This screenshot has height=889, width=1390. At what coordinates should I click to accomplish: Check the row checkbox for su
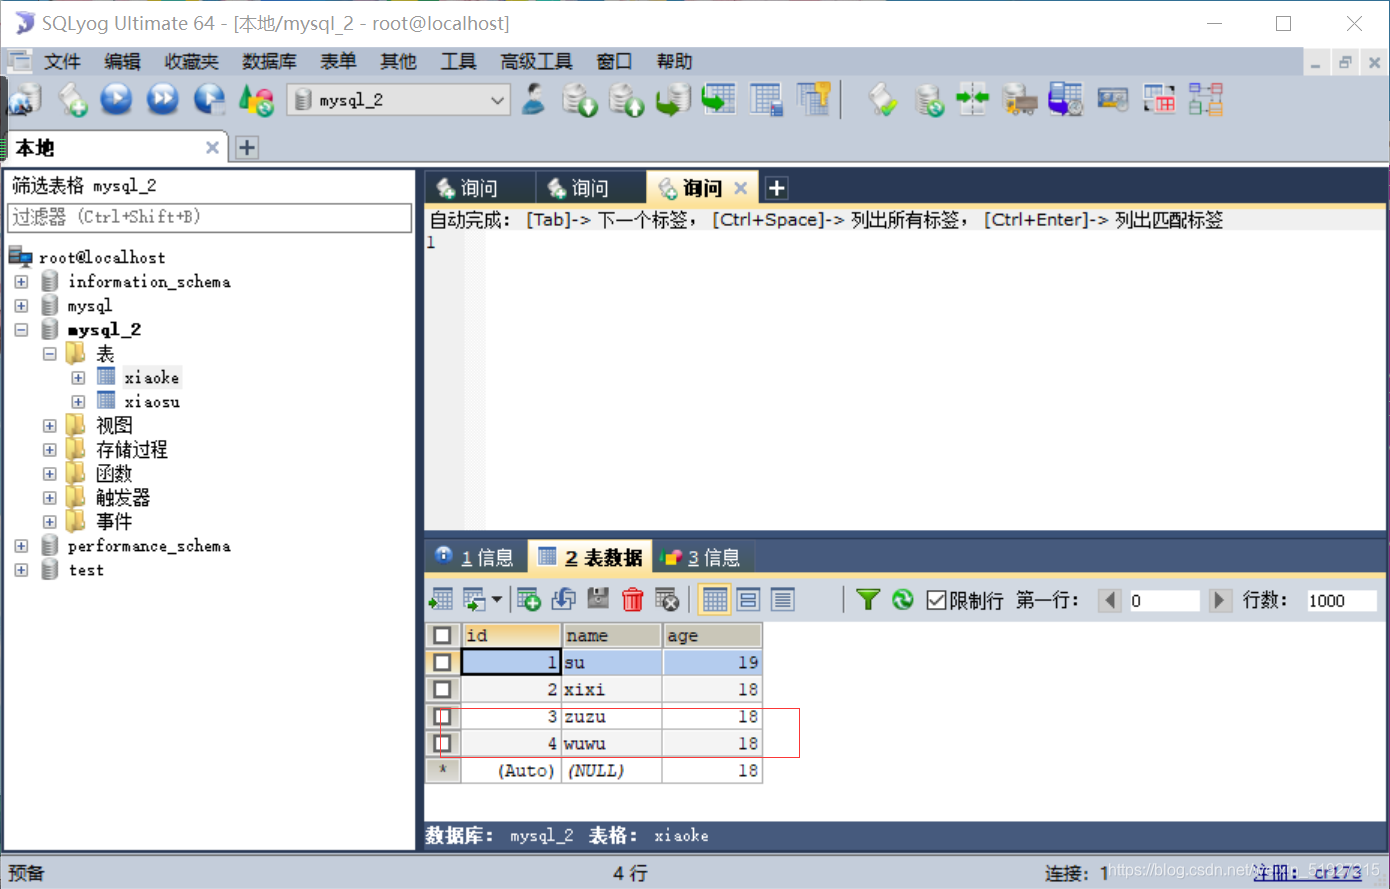pos(442,662)
